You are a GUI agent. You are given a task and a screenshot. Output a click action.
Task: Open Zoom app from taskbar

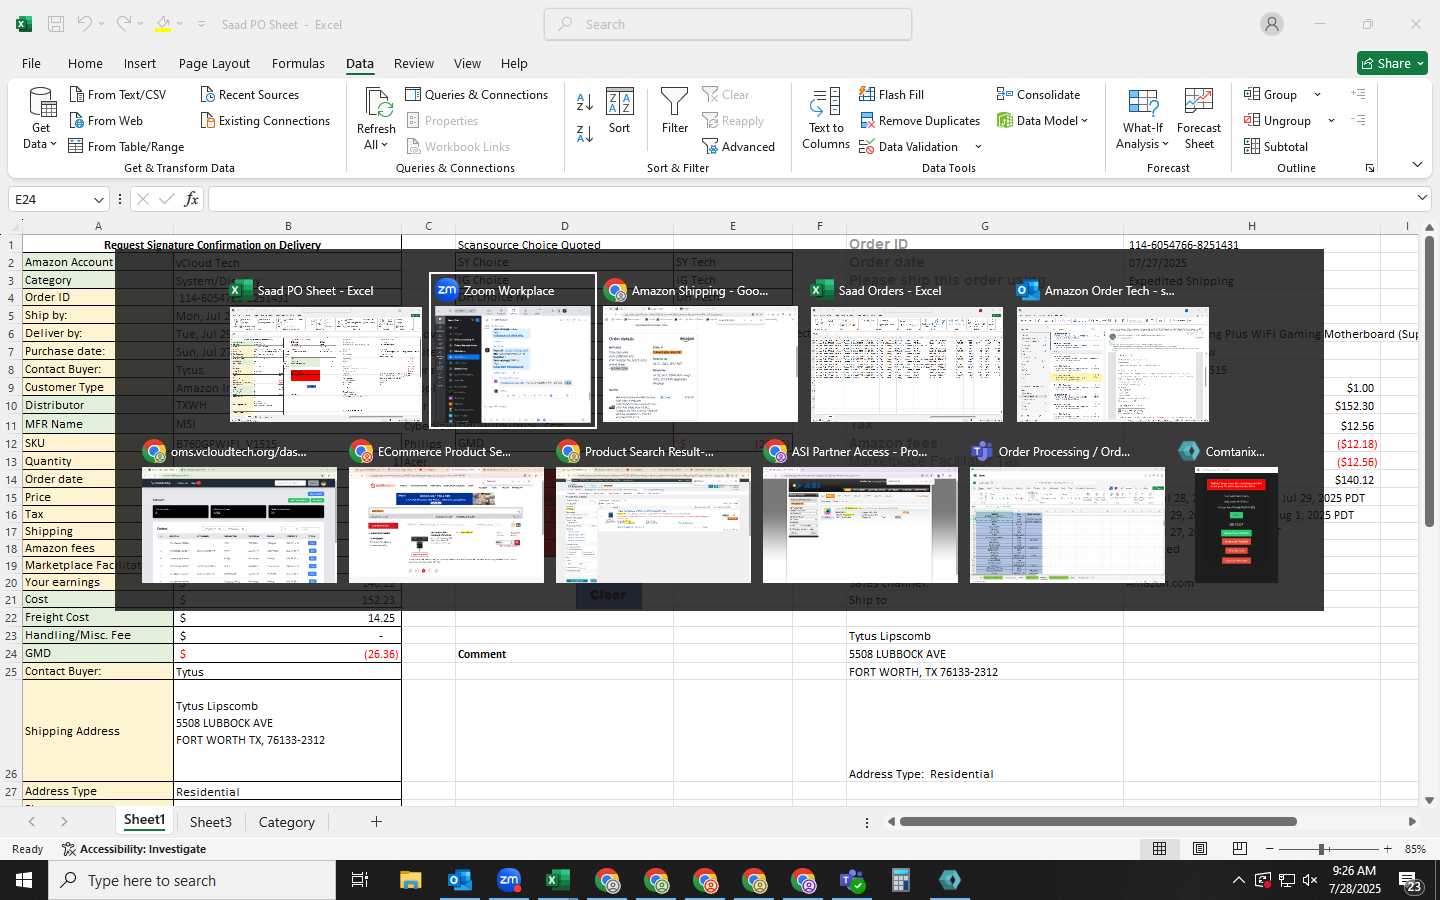tap(509, 880)
